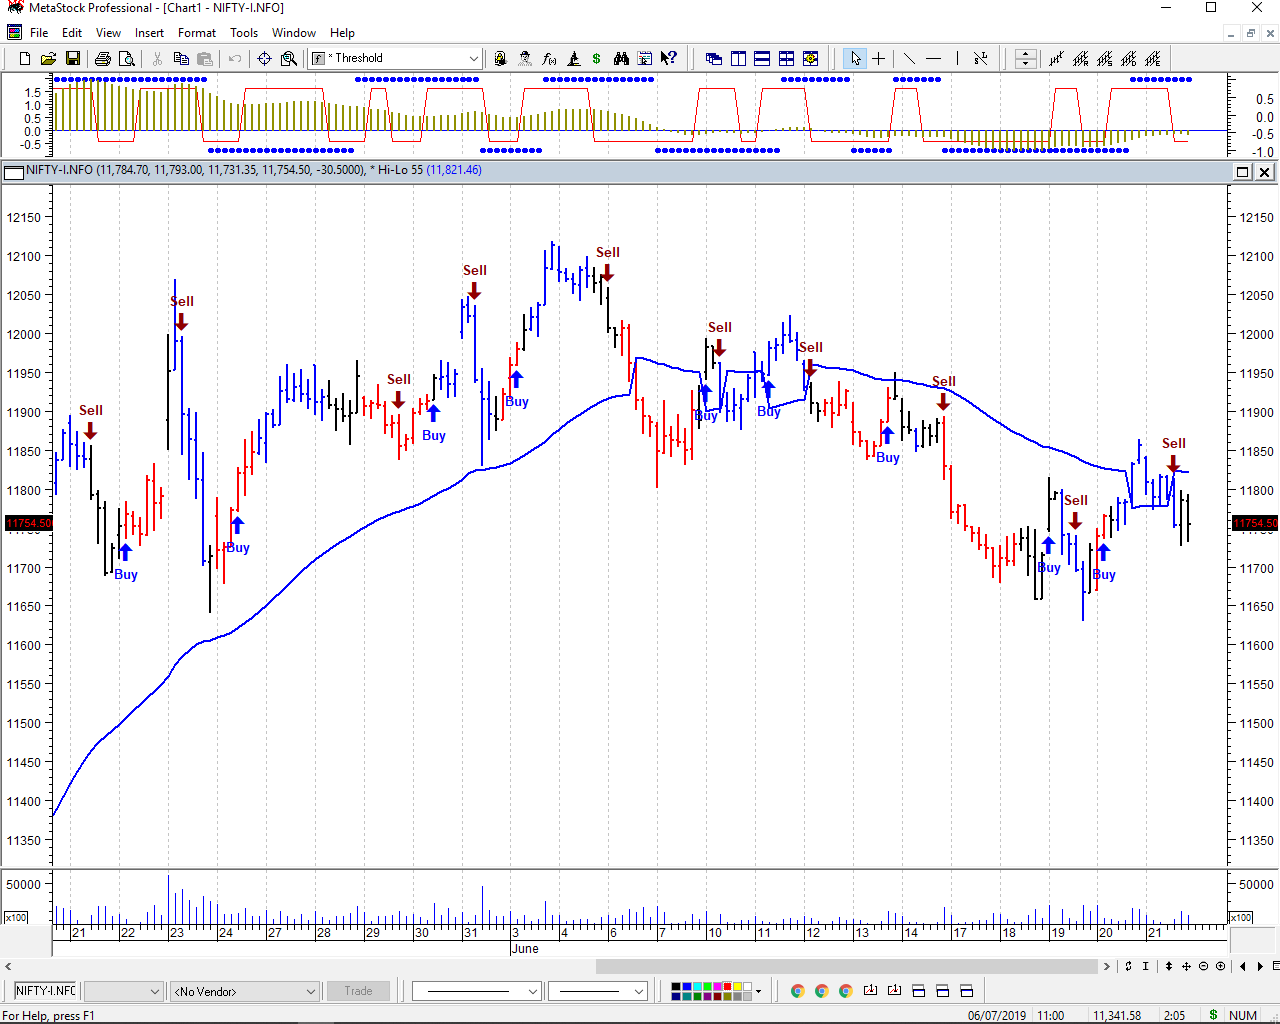Select the arrow pointer tool
The image size is (1280, 1024).
855,59
